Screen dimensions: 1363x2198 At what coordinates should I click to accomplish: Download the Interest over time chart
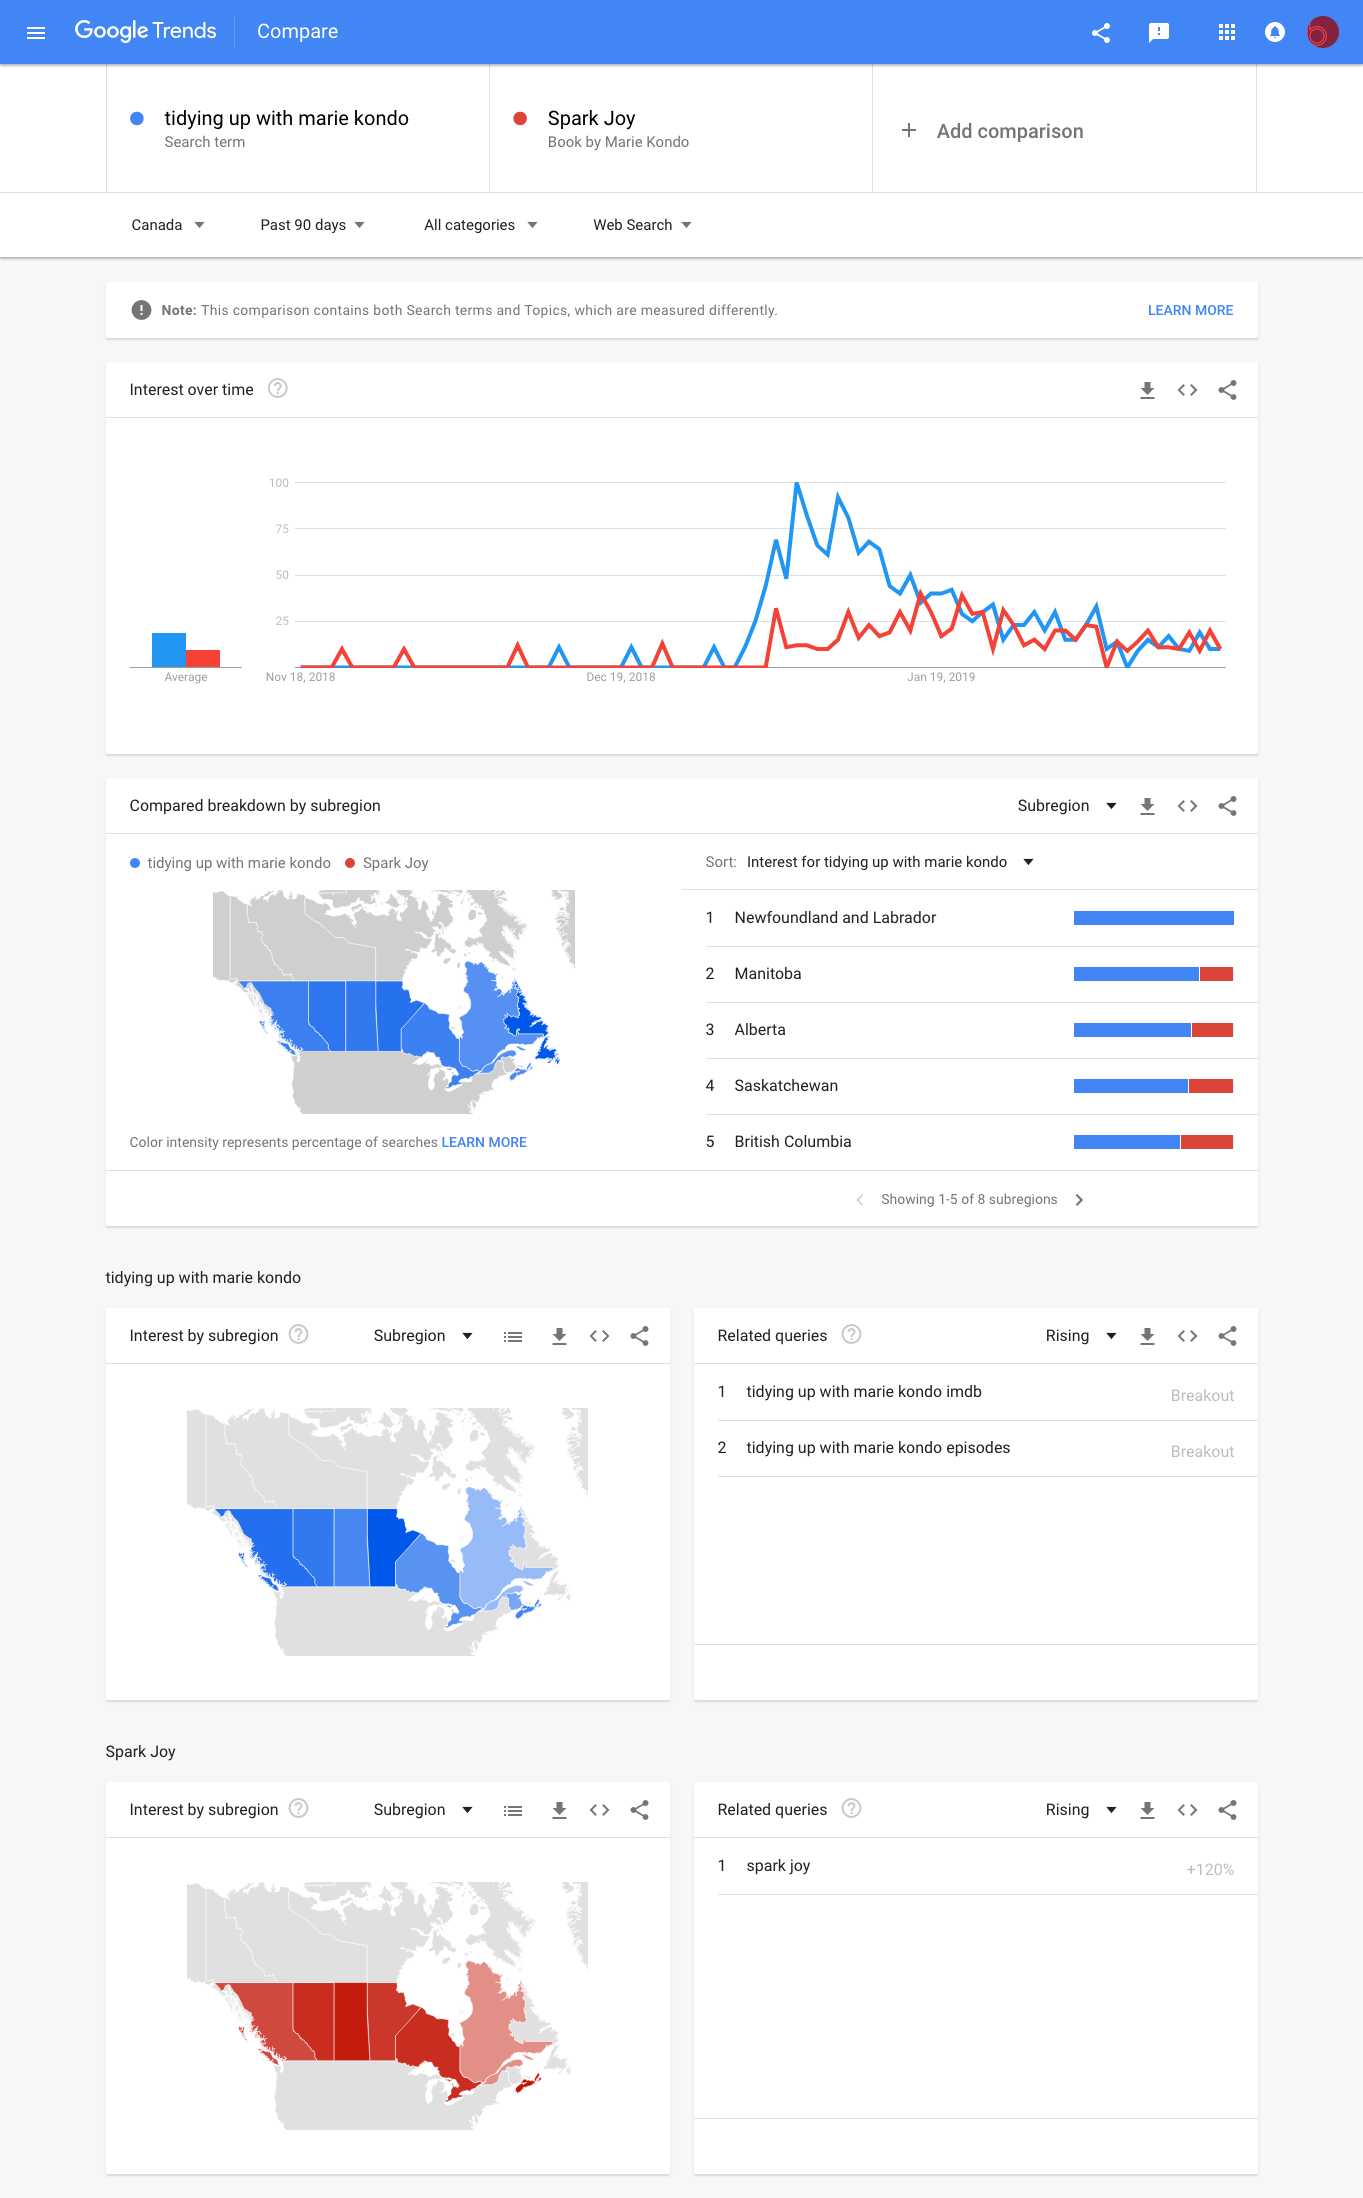click(1147, 390)
